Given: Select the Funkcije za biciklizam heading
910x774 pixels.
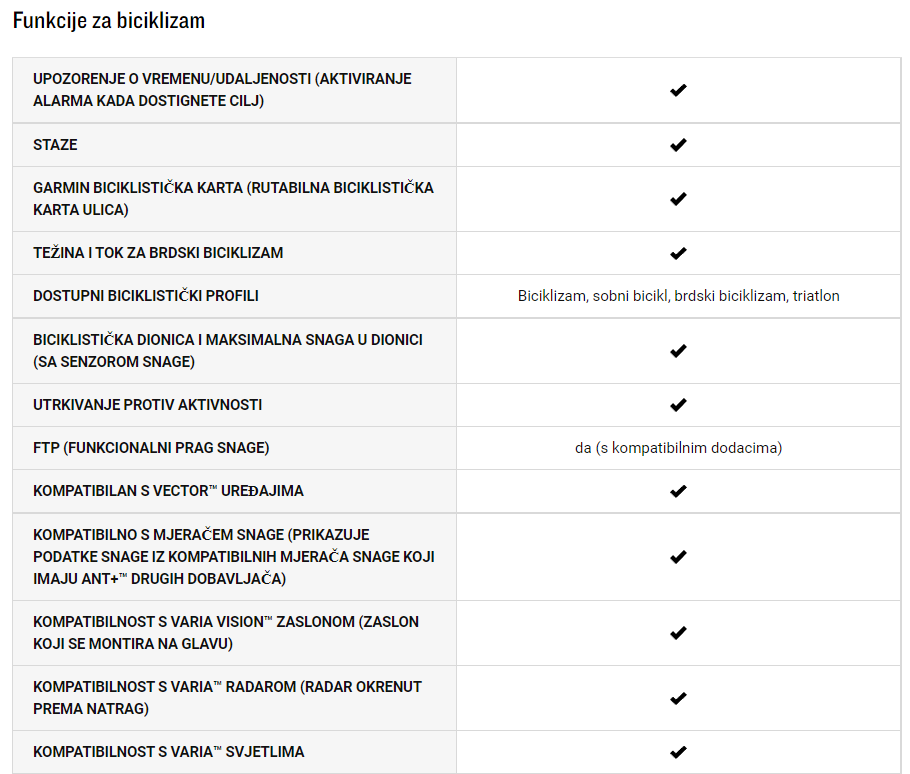Looking at the screenshot, I should [x=109, y=21].
